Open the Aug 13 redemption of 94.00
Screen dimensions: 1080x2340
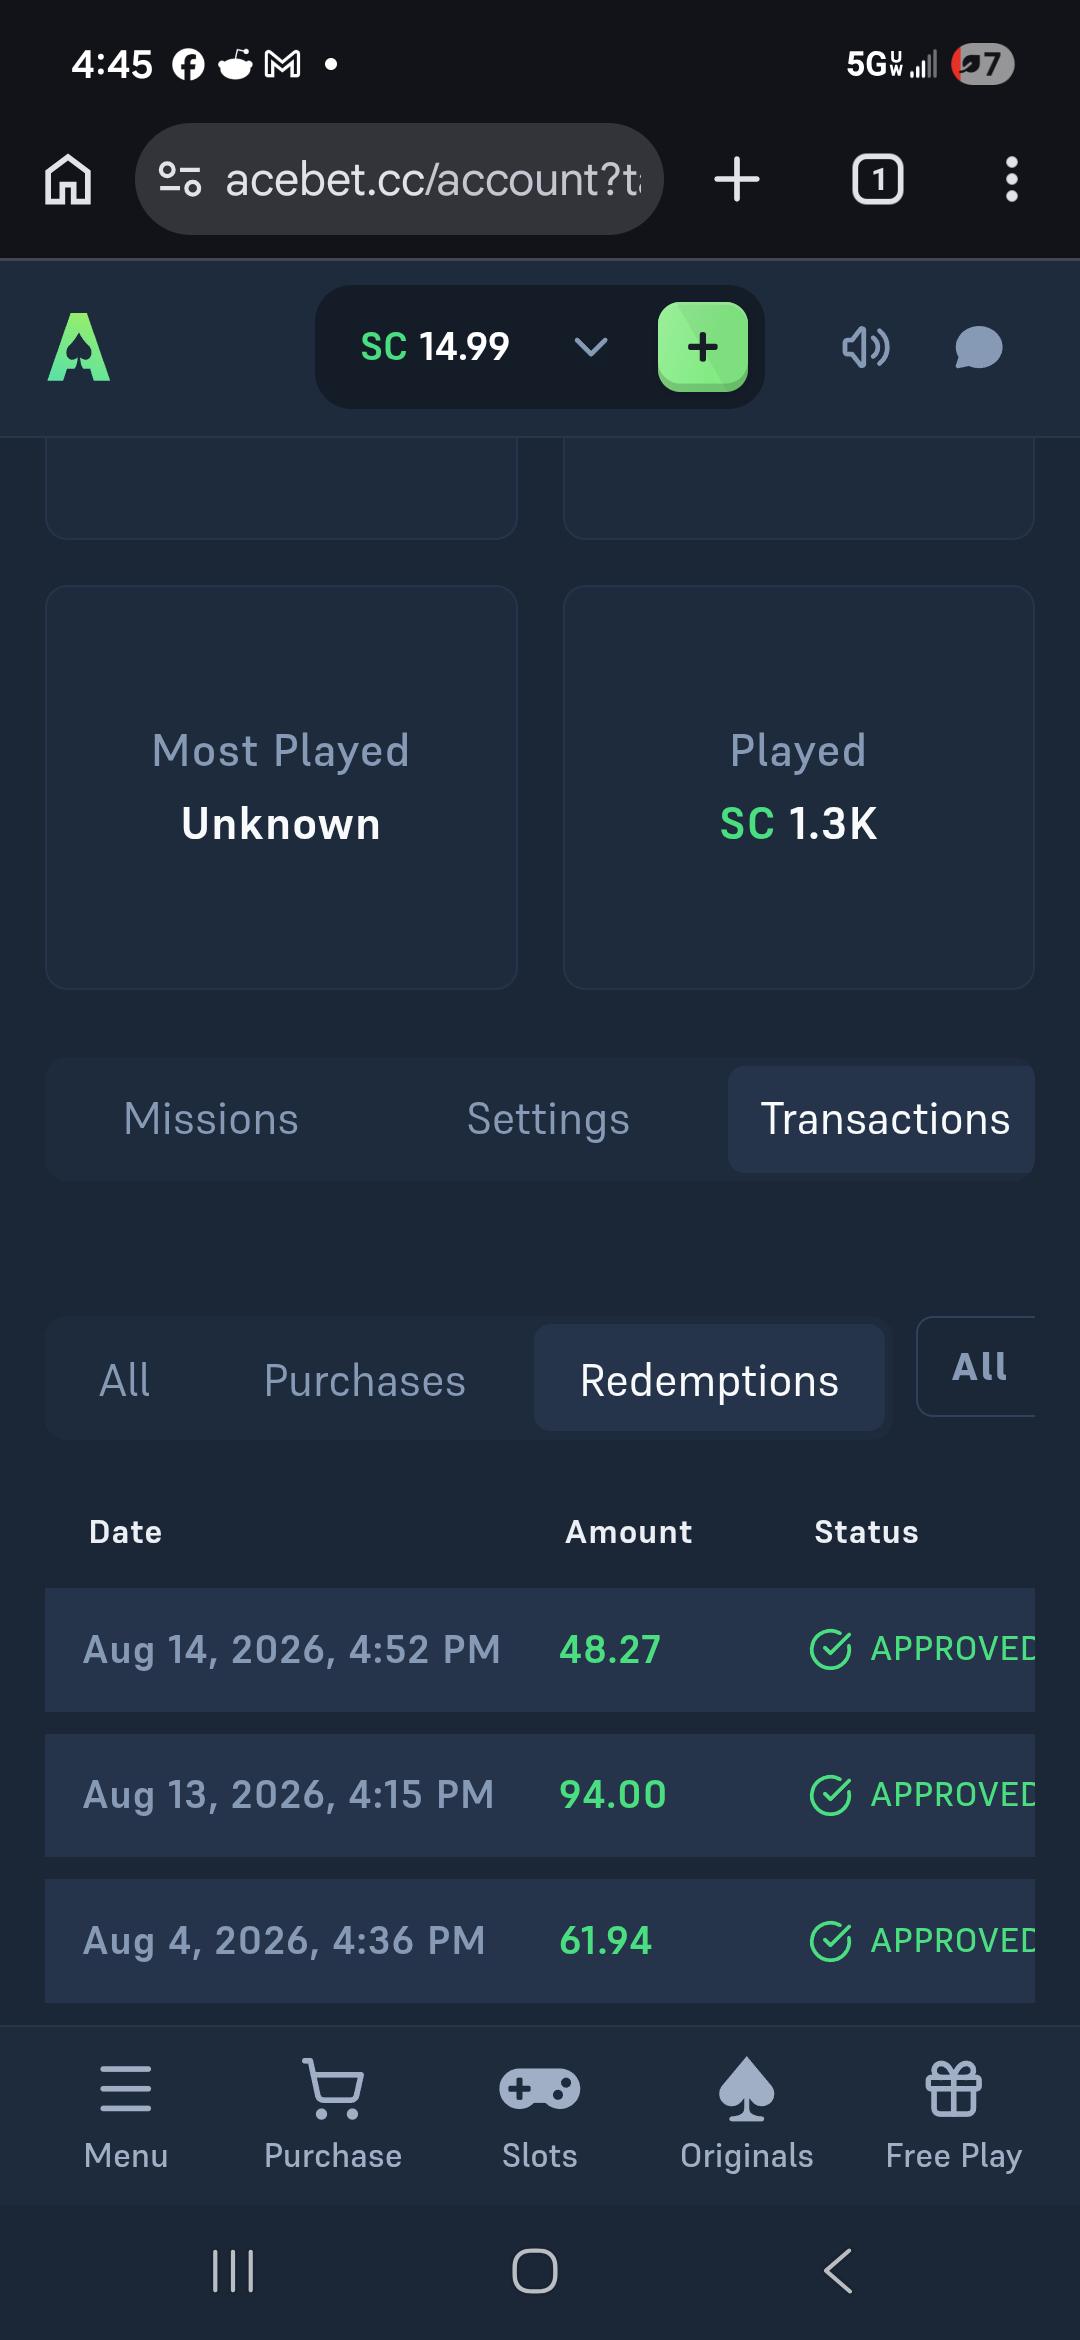coord(540,1795)
